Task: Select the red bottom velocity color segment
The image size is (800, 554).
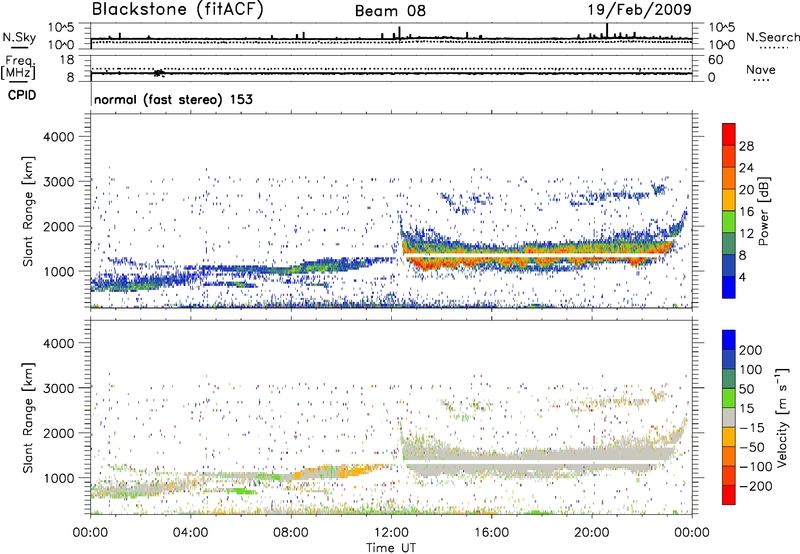Action: tap(729, 495)
